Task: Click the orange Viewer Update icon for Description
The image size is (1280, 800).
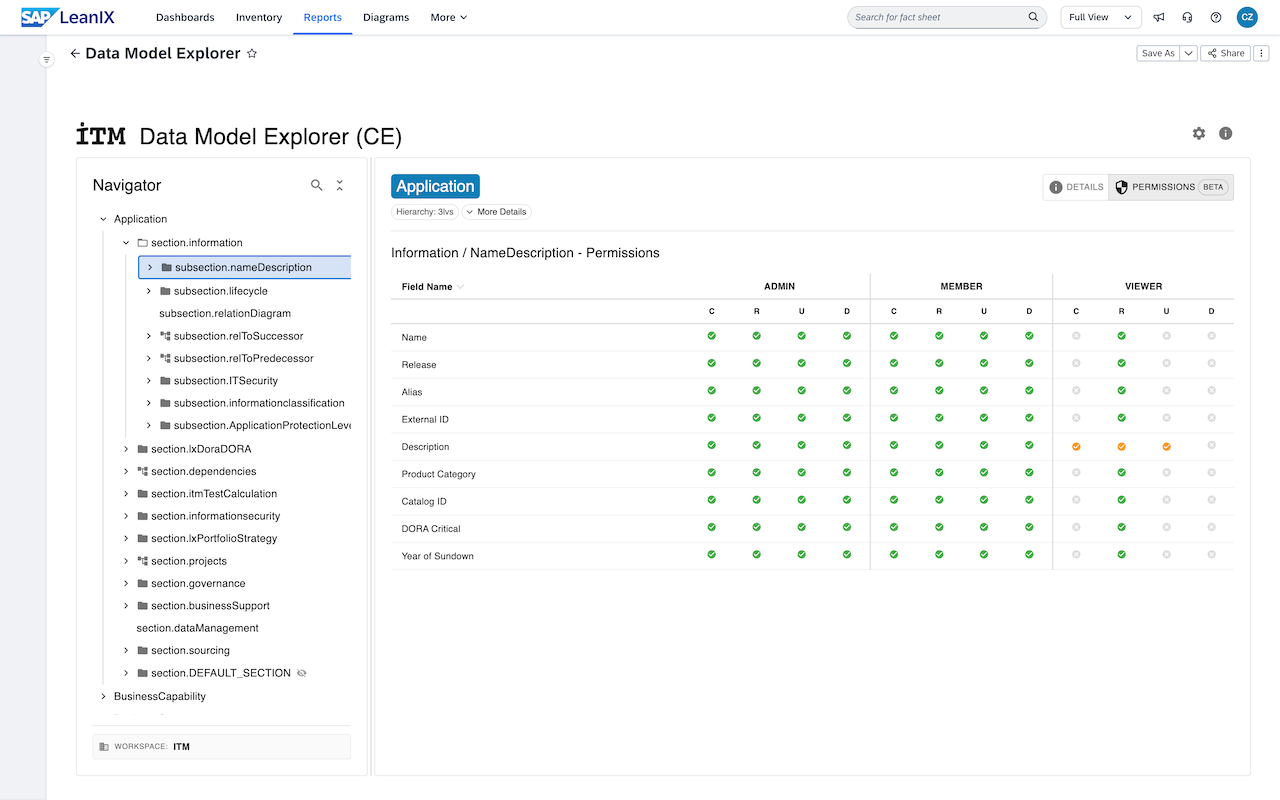Action: (x=1166, y=447)
